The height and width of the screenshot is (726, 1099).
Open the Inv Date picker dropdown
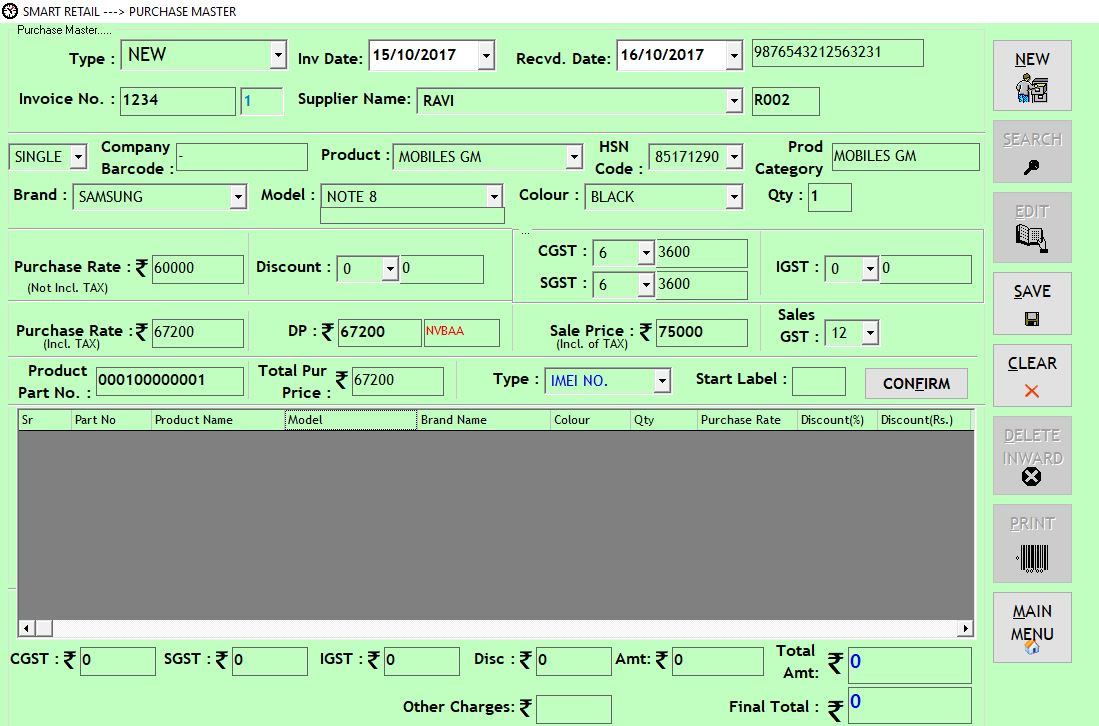click(486, 55)
